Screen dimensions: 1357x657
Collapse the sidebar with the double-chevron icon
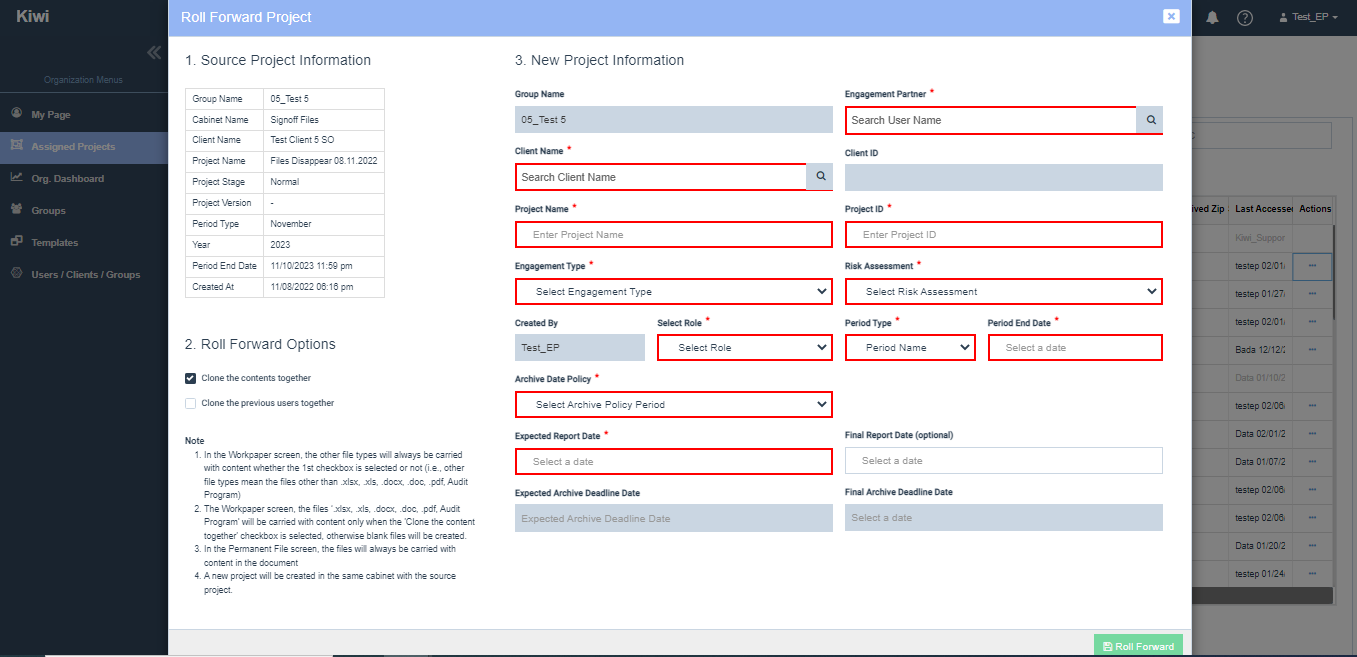[x=153, y=52]
